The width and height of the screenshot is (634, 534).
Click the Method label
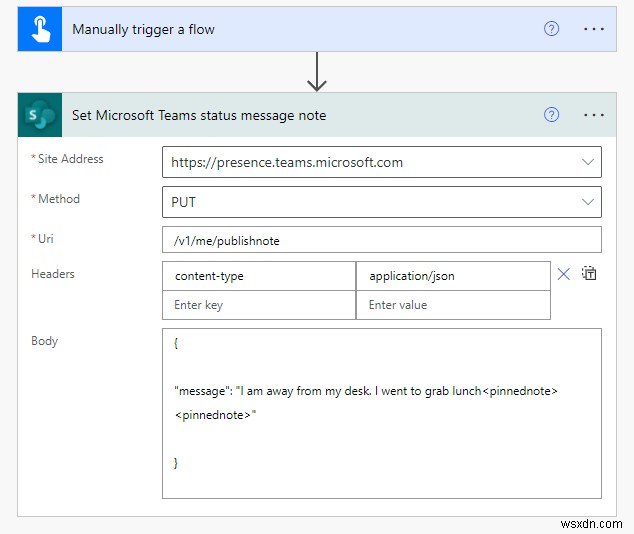click(x=59, y=199)
